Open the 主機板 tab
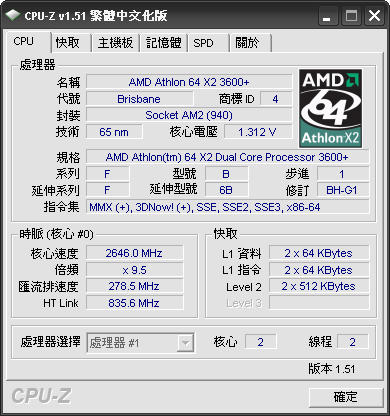The width and height of the screenshot is (390, 416). (115, 43)
